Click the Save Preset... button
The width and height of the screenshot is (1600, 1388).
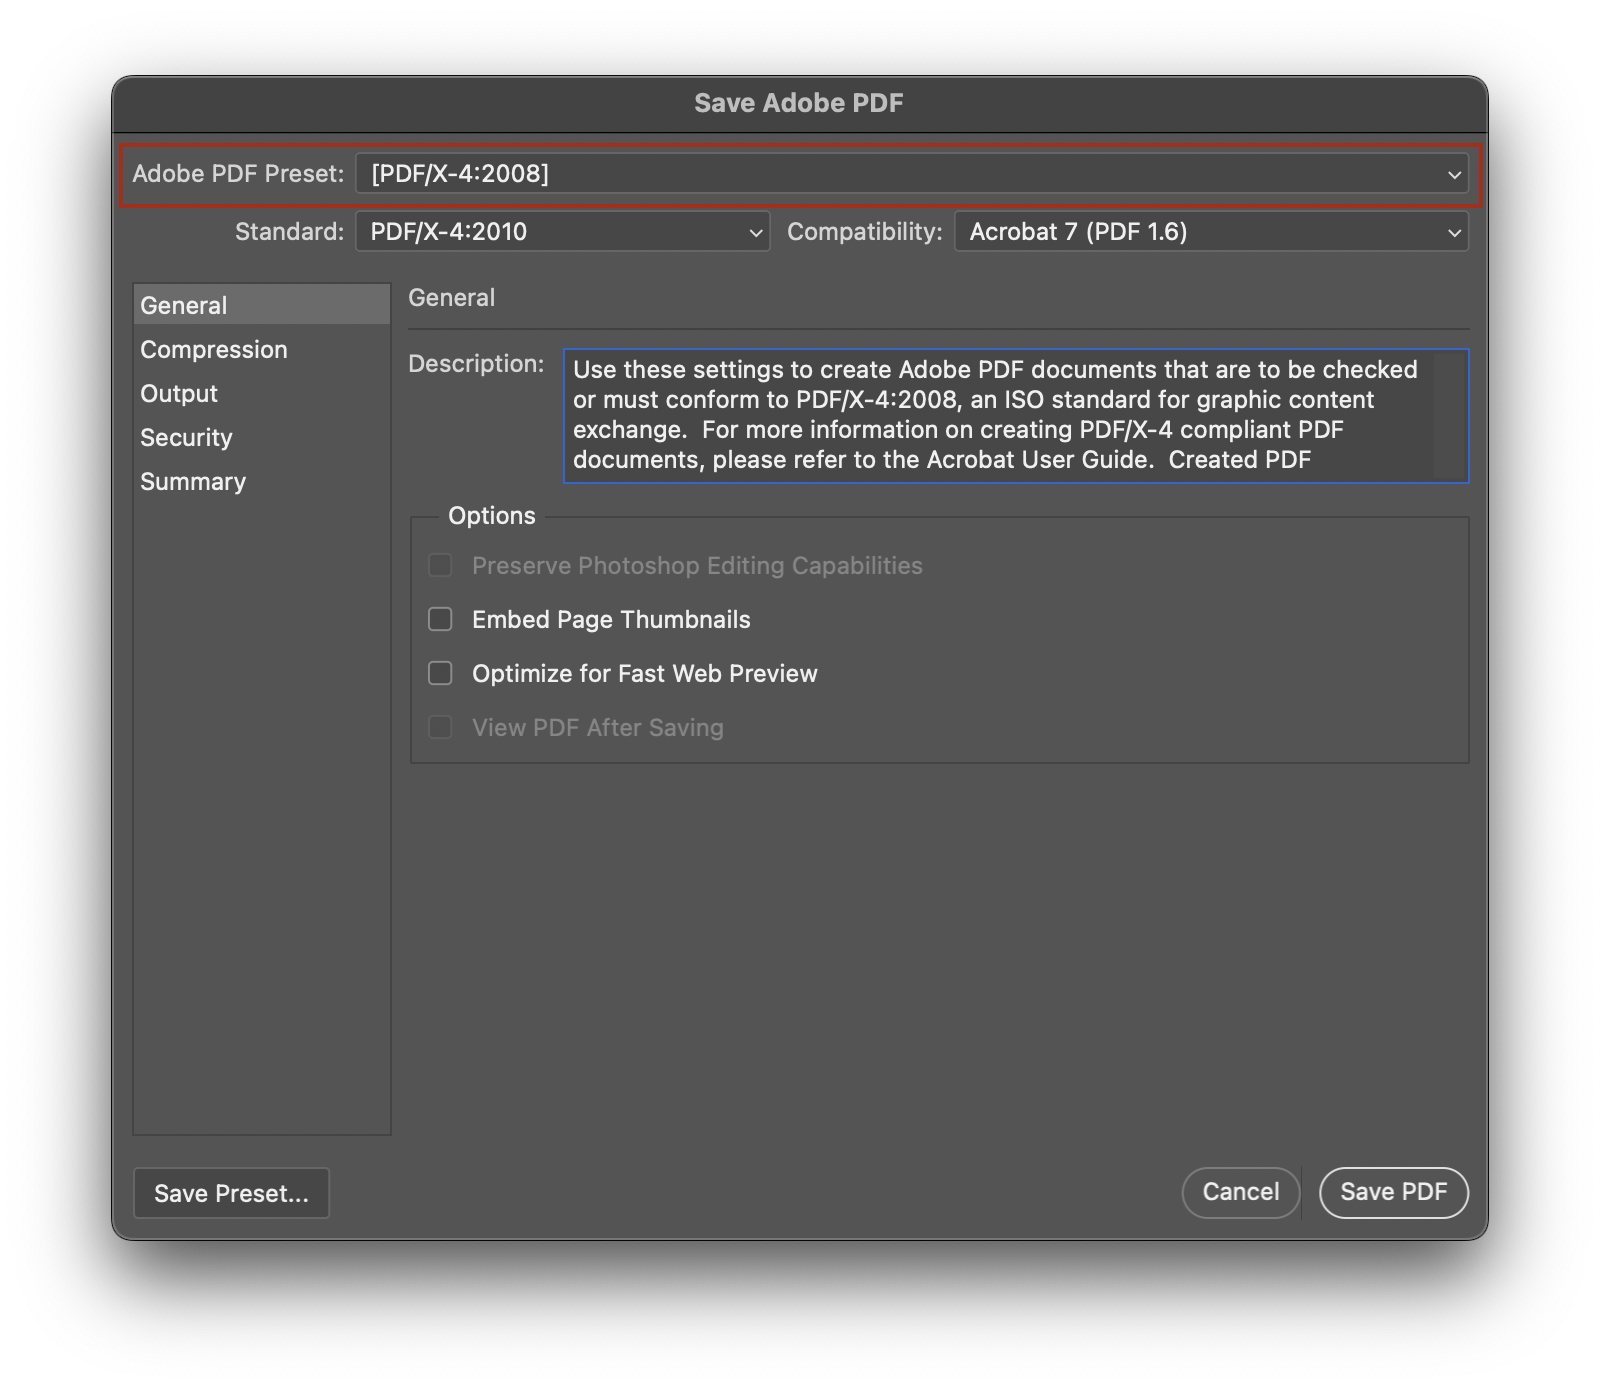(x=231, y=1193)
